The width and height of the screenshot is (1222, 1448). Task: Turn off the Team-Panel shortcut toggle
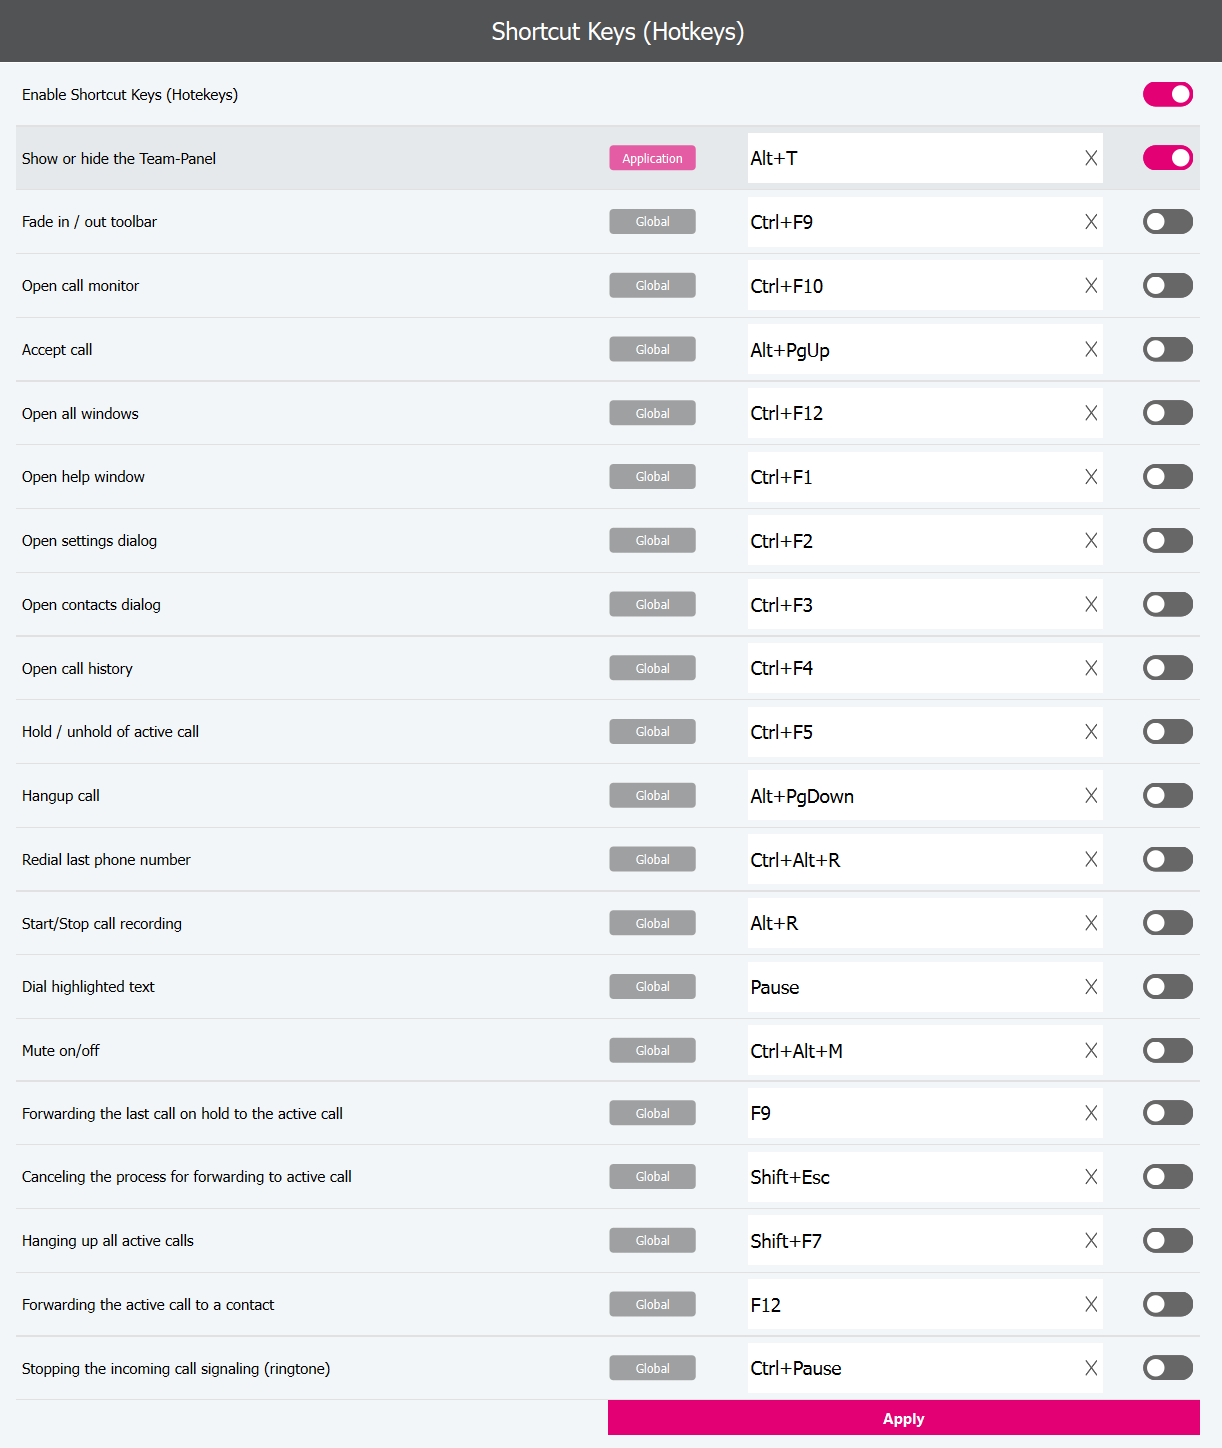point(1167,158)
